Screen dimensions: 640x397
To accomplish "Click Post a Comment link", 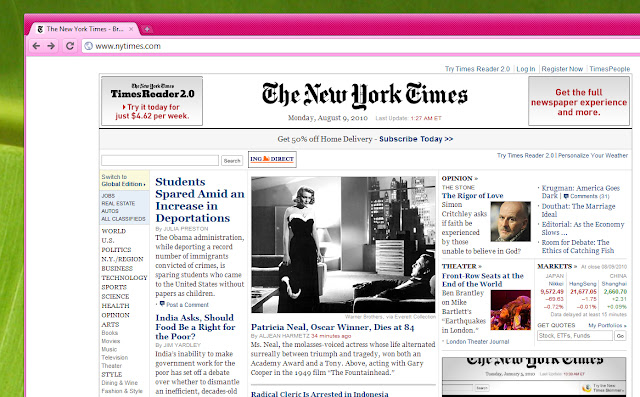I will pos(187,305).
